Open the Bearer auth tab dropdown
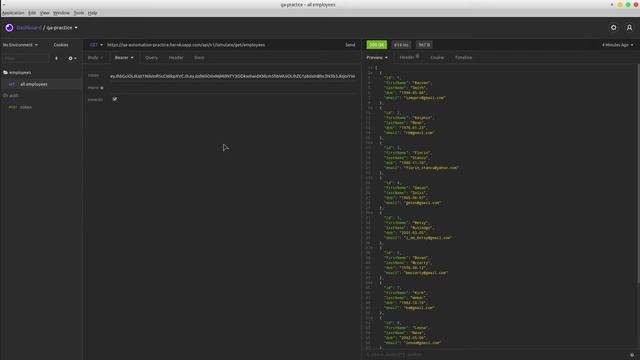The image size is (640, 360). click(124, 58)
